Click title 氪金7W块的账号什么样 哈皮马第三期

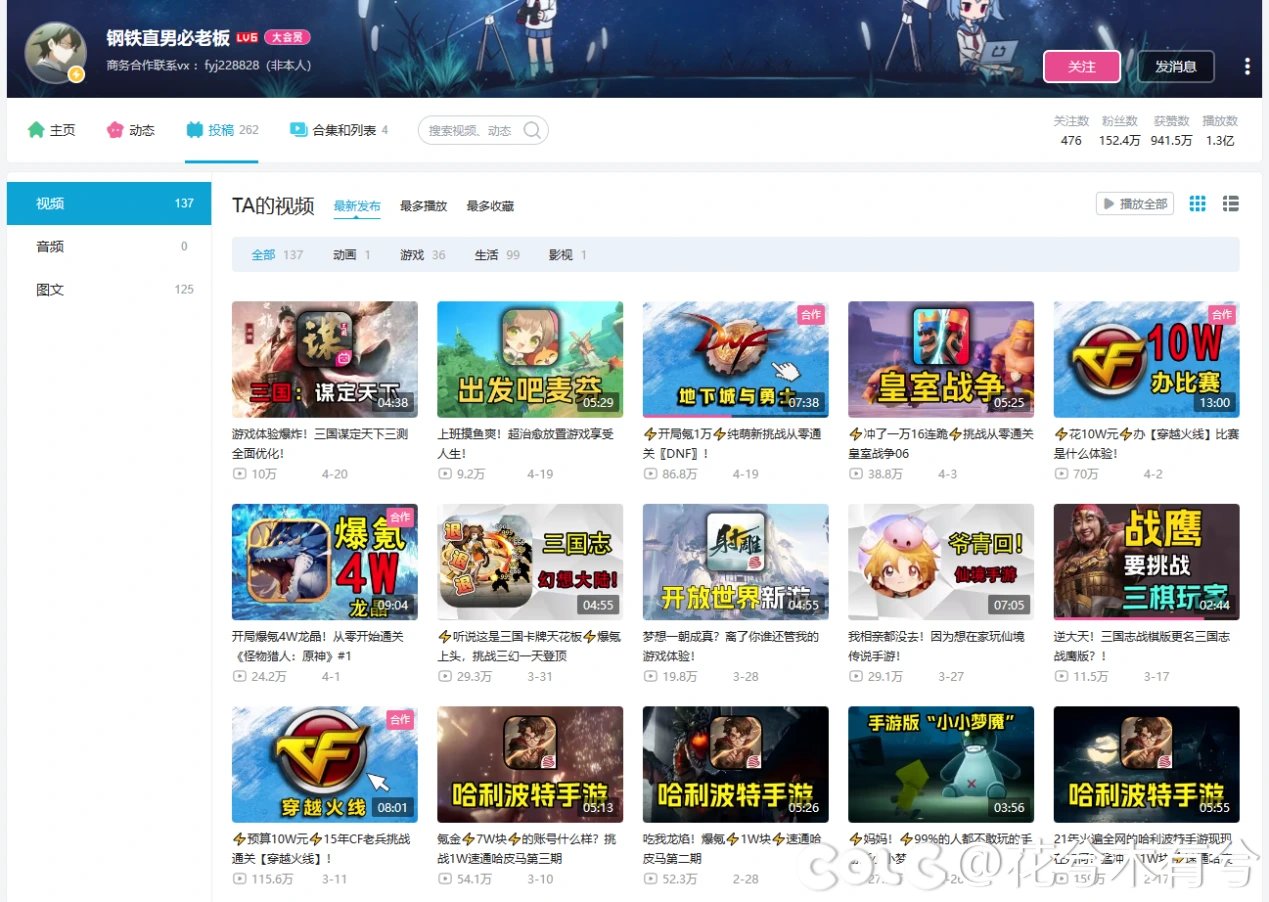click(527, 849)
